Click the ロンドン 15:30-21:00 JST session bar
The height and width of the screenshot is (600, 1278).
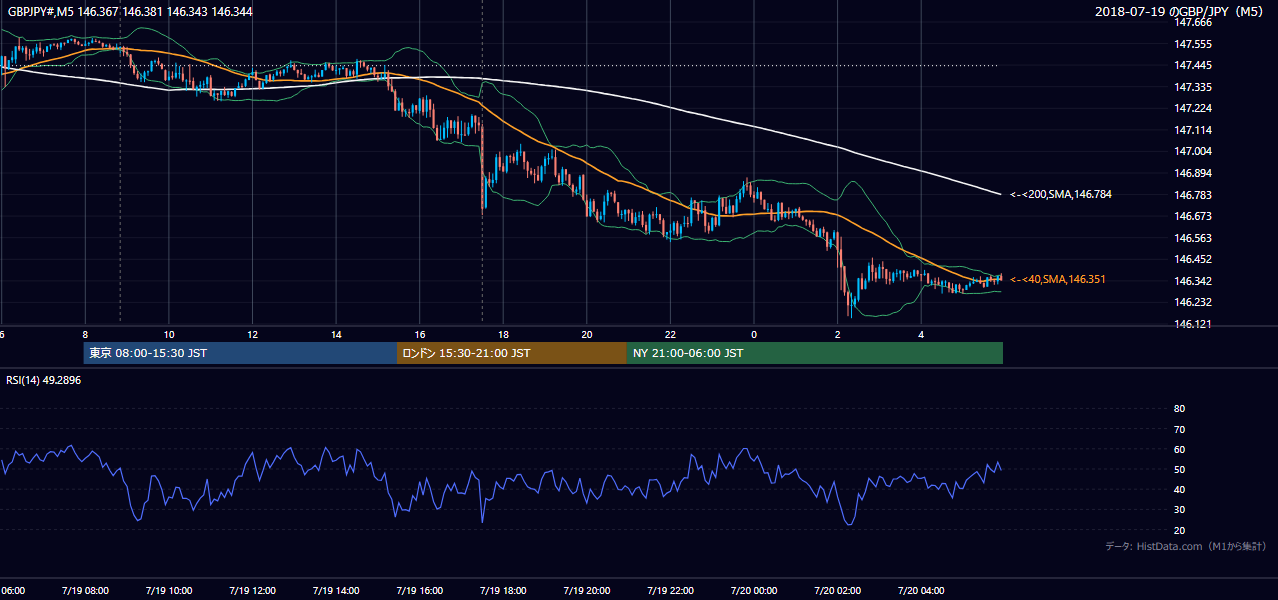(x=512, y=353)
